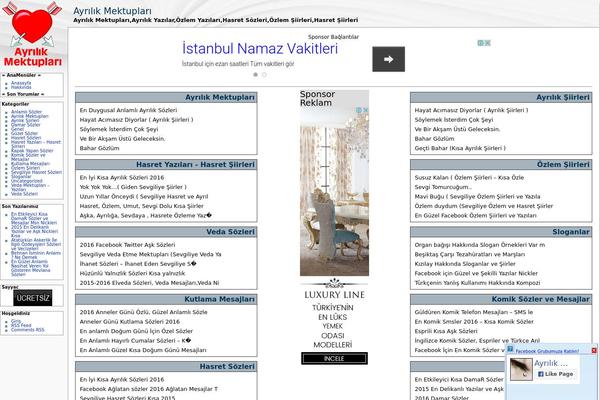Open Anneler Günü Kutlama Sözleri 2016 post
600x400 pixels.
point(129,322)
